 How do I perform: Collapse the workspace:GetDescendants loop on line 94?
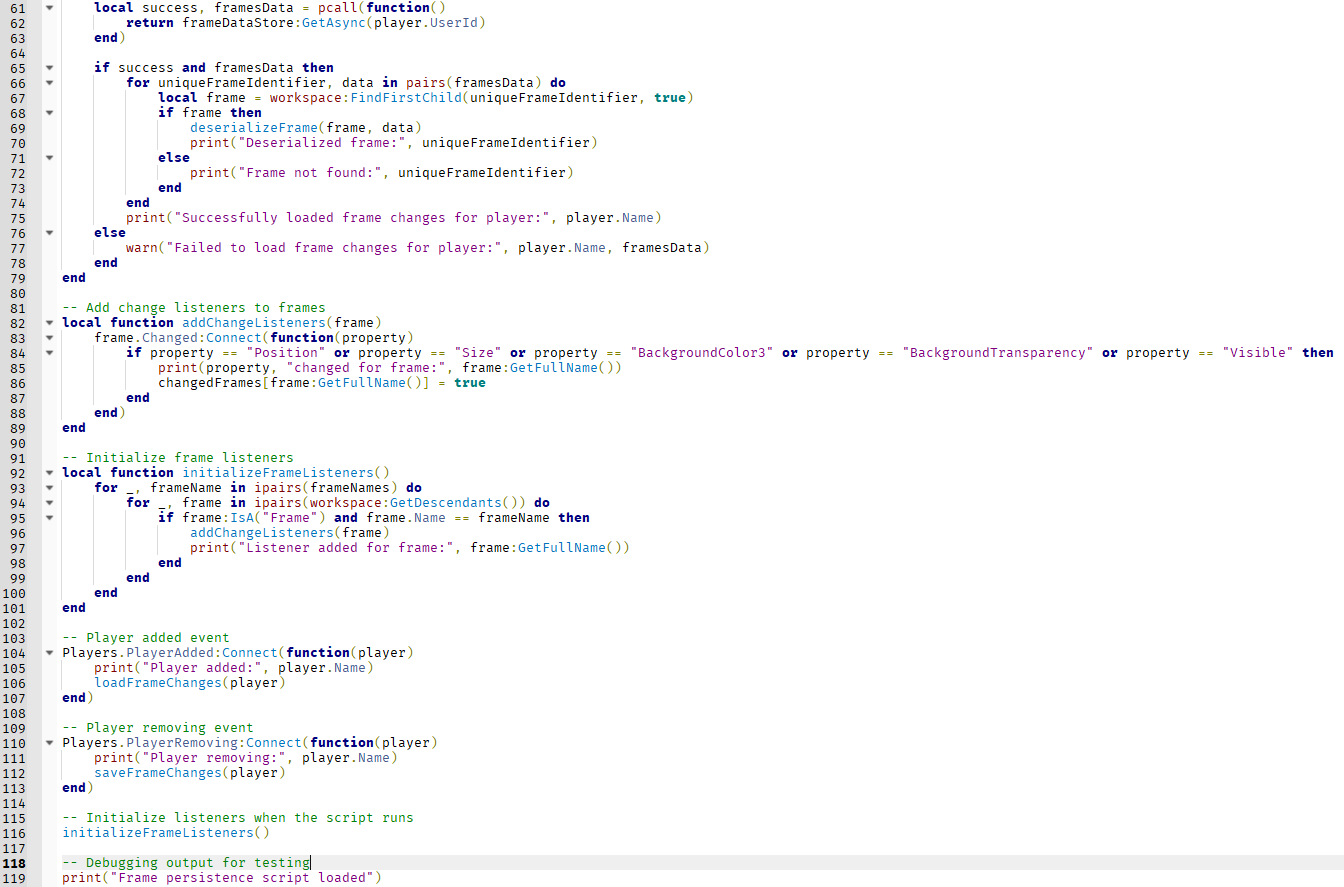tap(49, 503)
